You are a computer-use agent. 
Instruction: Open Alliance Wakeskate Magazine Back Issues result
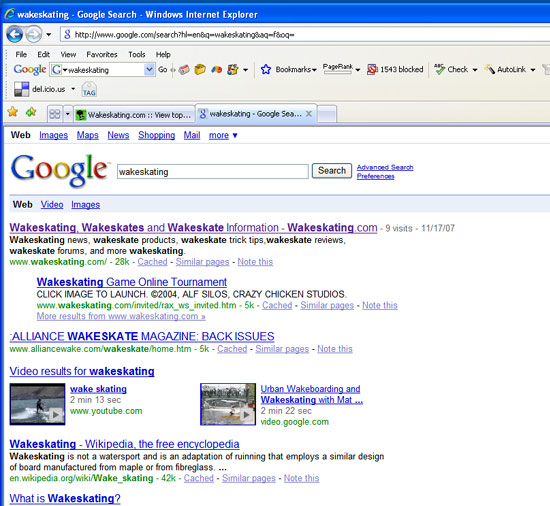click(142, 336)
